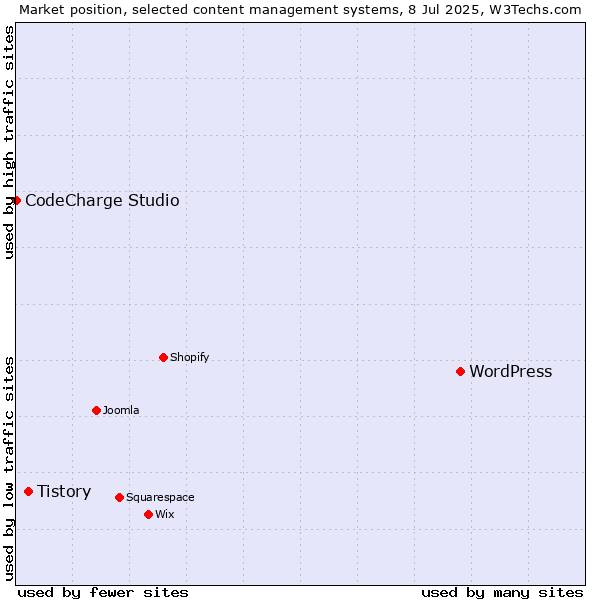Click the 'used by fewer sites' axis label

(x=103, y=593)
